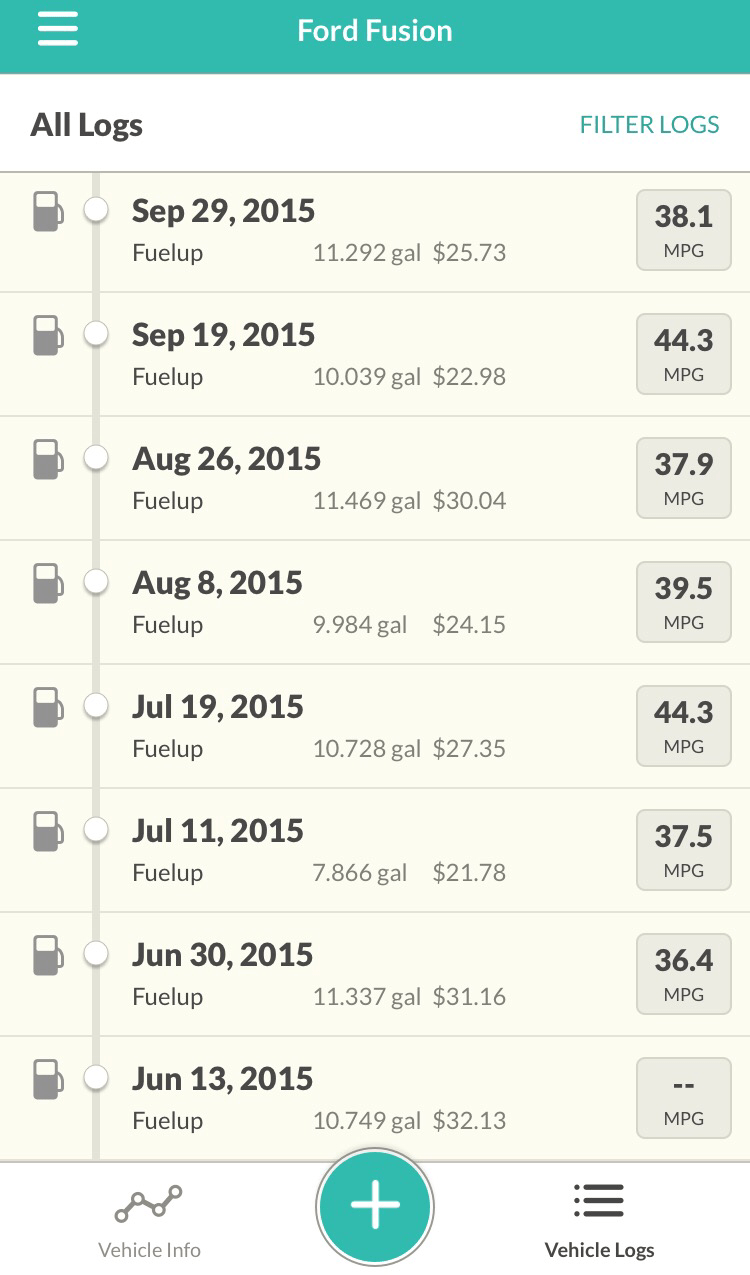Select the Aug 8, 2015 fuelup log
Viewport: 750px width, 1275px height.
click(x=320, y=602)
